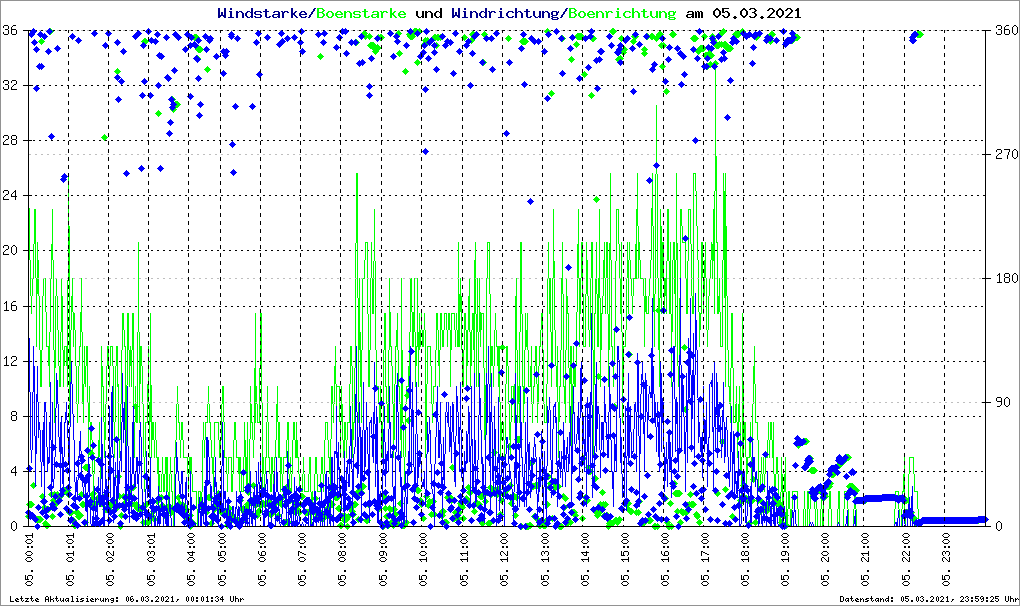Click the blue 'Windstarke' title label
The width and height of the screenshot is (1020, 606).
coord(264,13)
